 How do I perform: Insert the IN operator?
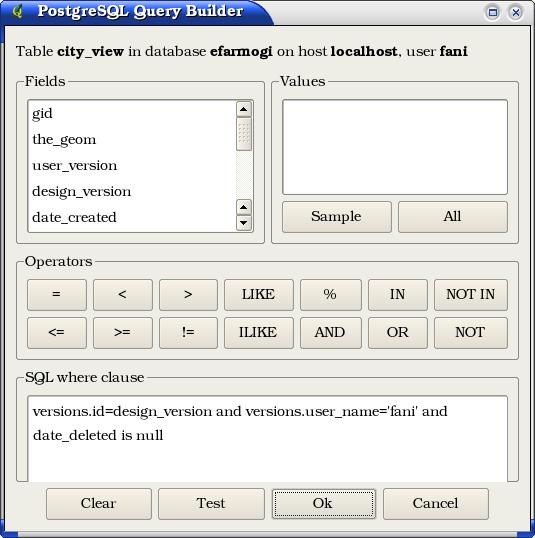coord(398,295)
